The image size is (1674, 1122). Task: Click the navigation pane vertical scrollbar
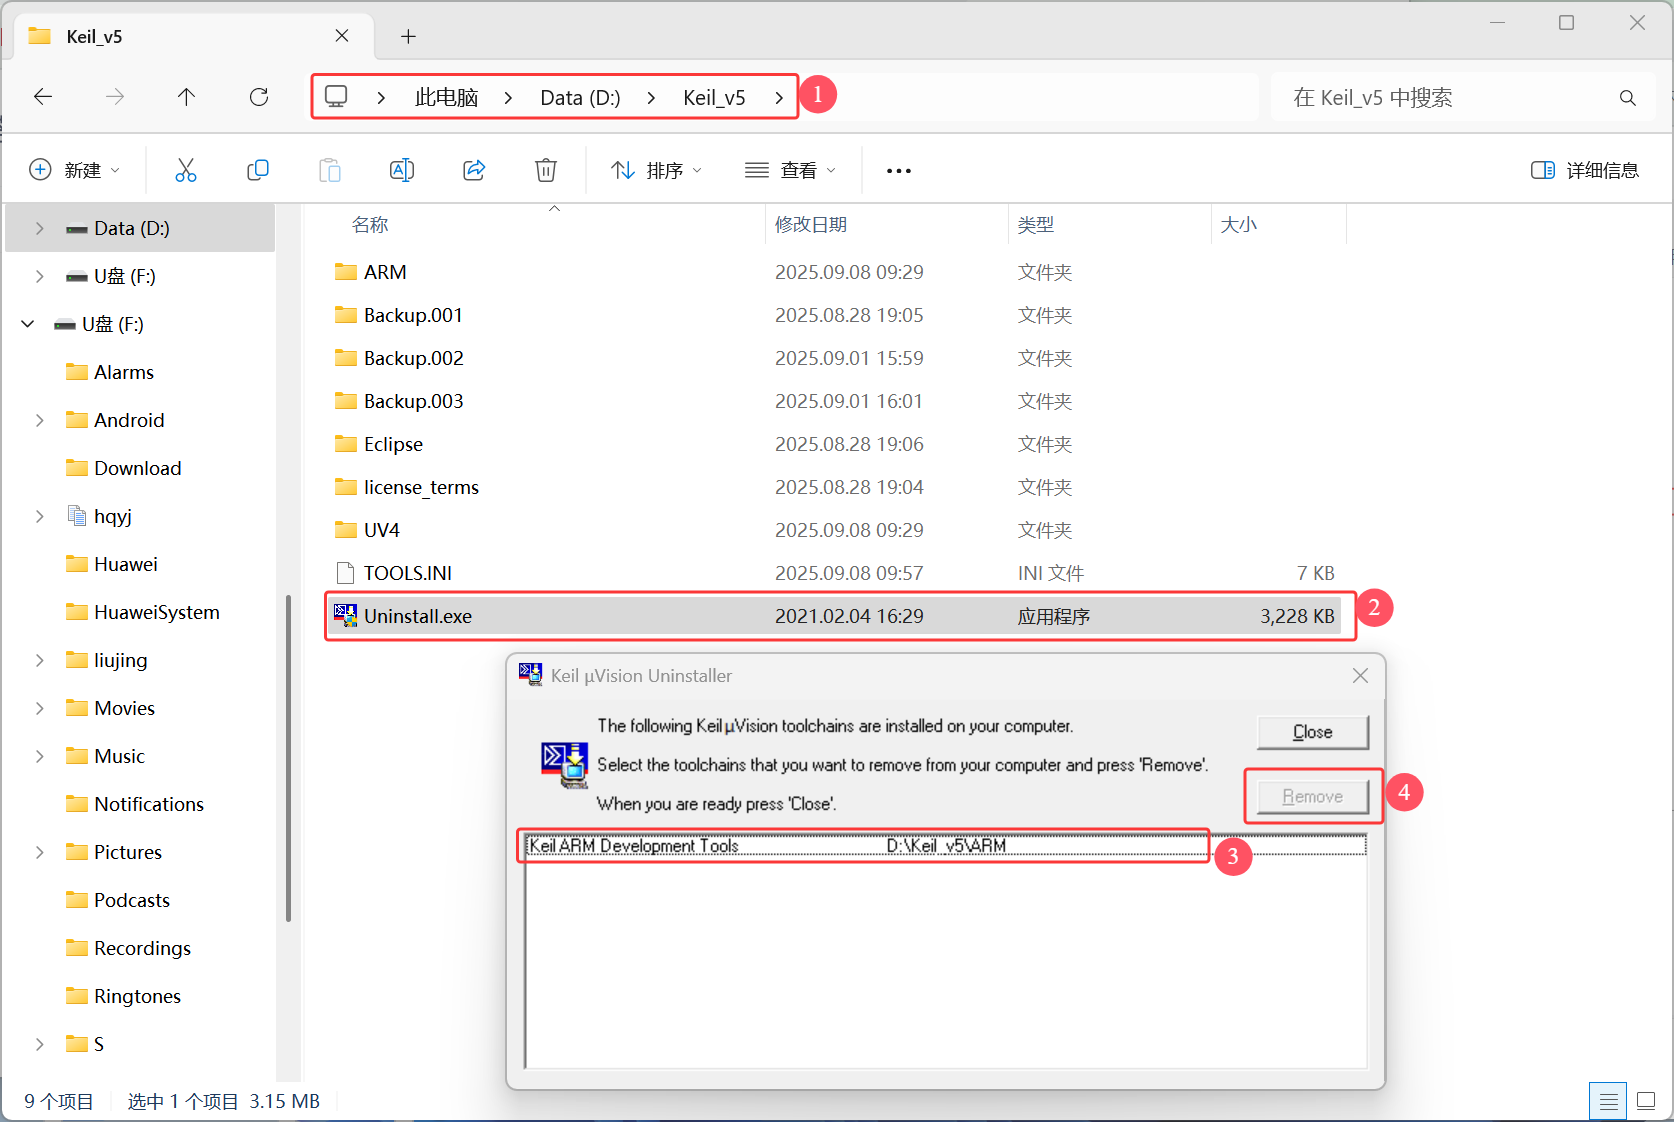tap(288, 757)
